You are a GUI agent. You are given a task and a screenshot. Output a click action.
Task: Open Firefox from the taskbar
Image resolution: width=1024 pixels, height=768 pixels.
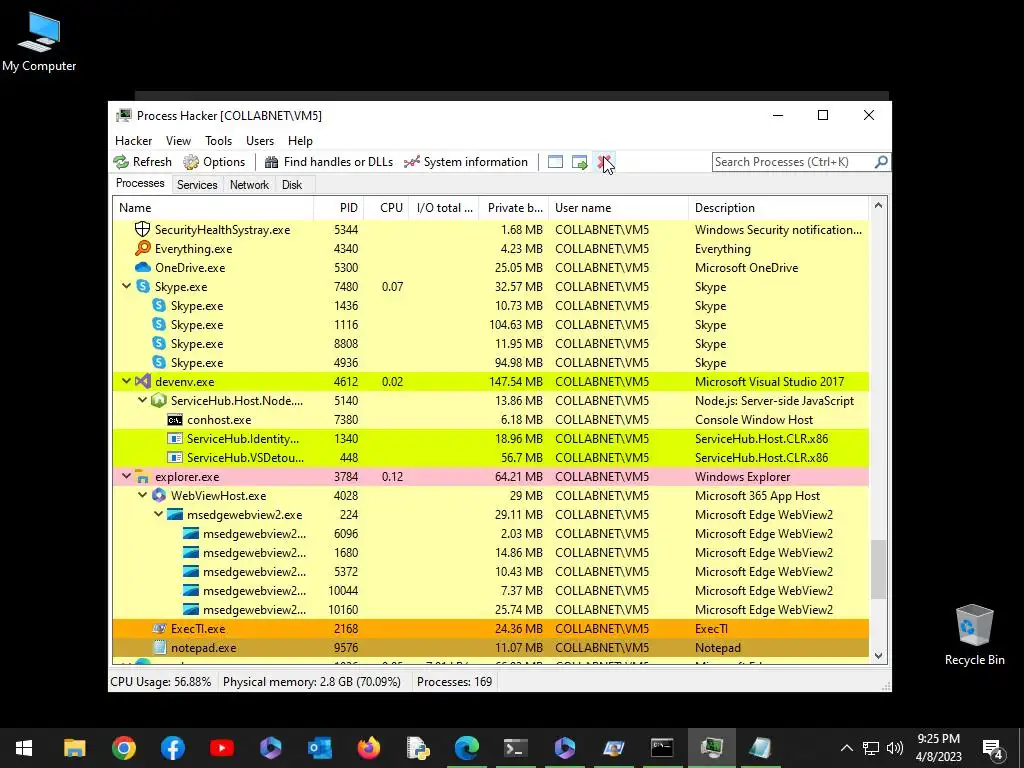coord(369,748)
